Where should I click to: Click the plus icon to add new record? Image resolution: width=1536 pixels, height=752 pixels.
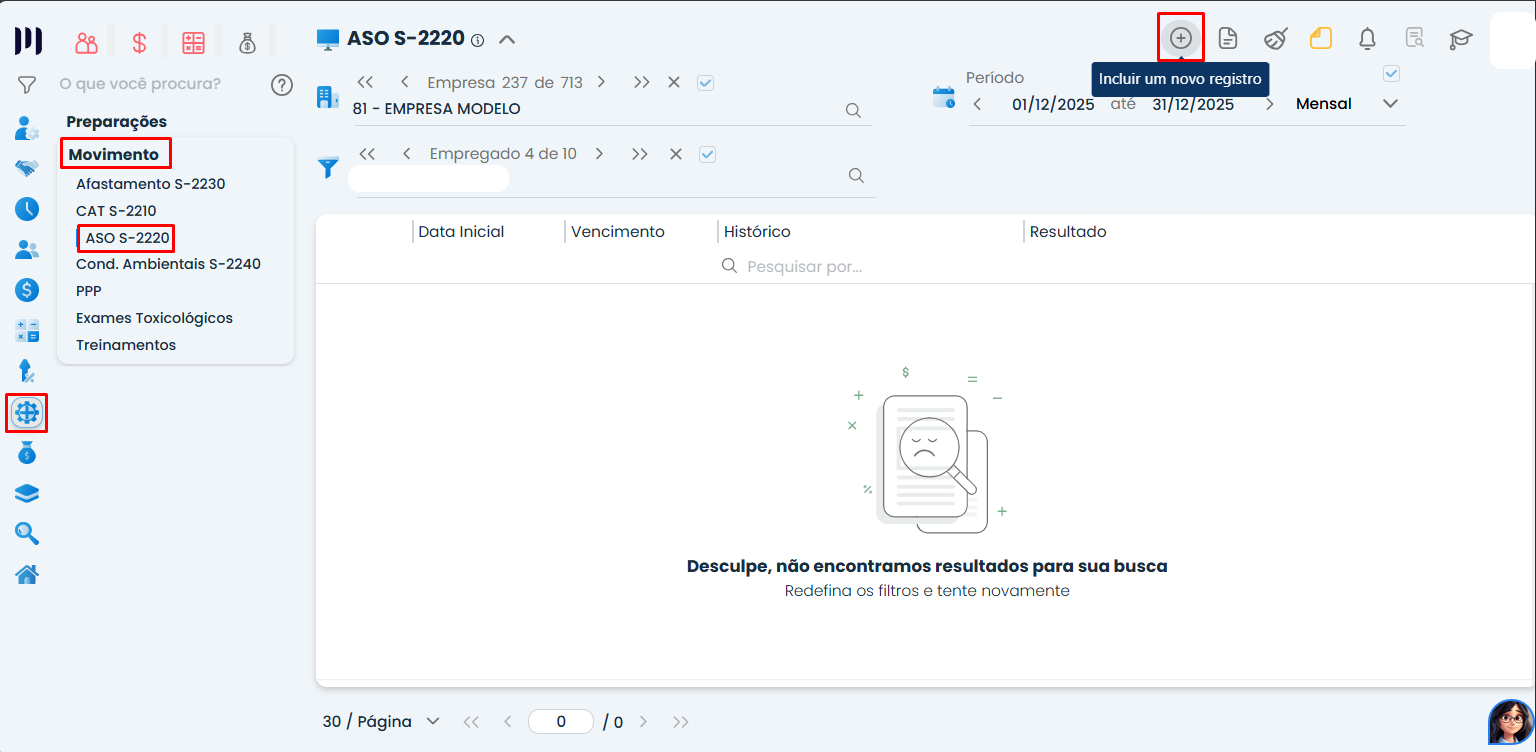coord(1181,38)
